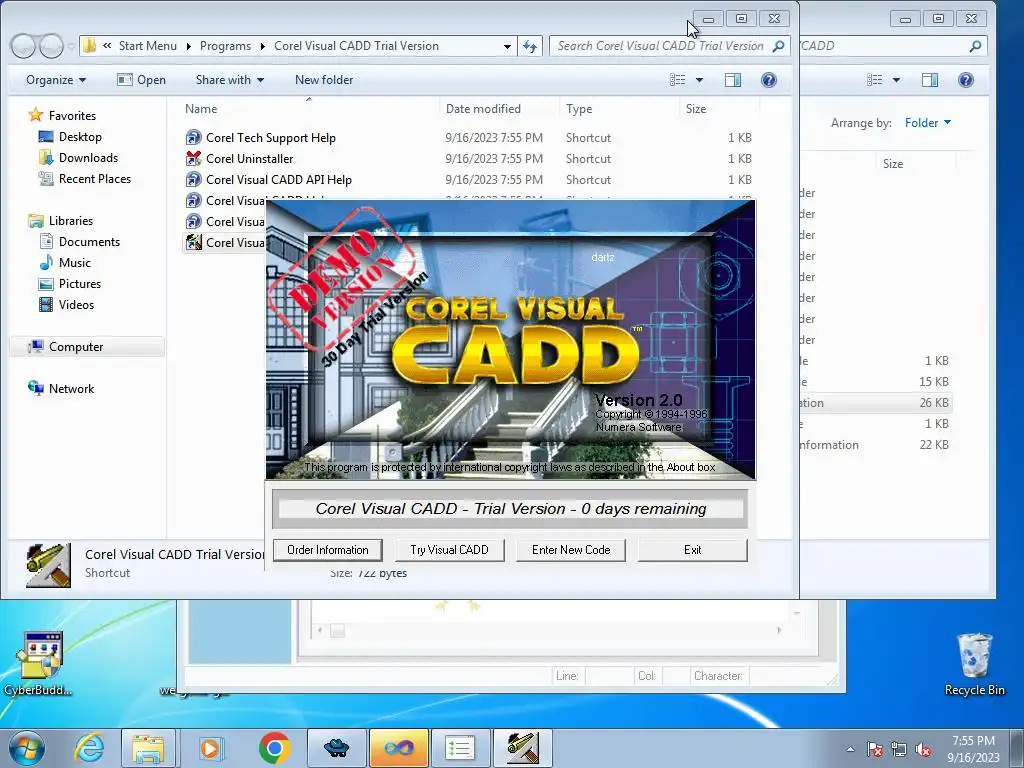Open Music library

(74, 263)
